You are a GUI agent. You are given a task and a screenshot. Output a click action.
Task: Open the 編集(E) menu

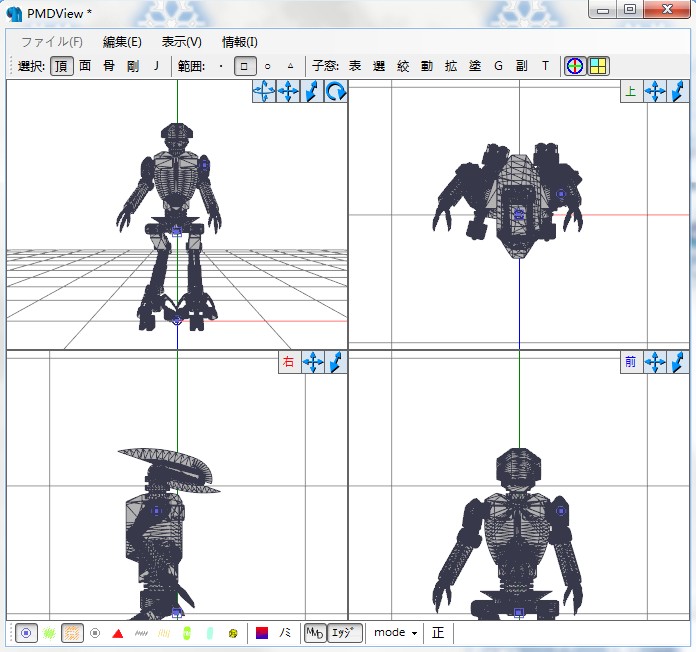point(122,42)
